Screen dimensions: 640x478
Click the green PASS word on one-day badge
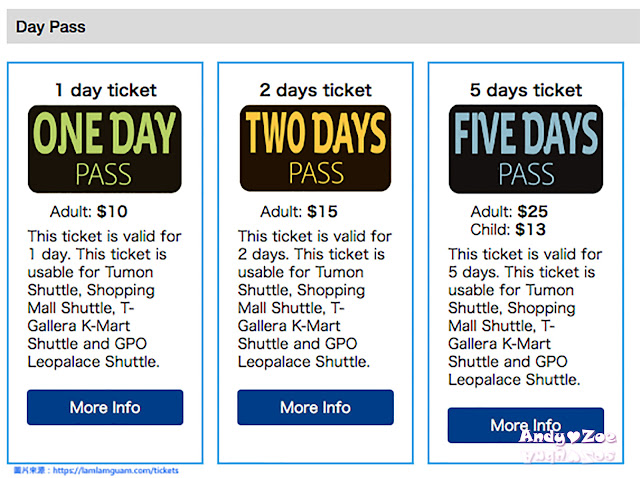pos(104,174)
